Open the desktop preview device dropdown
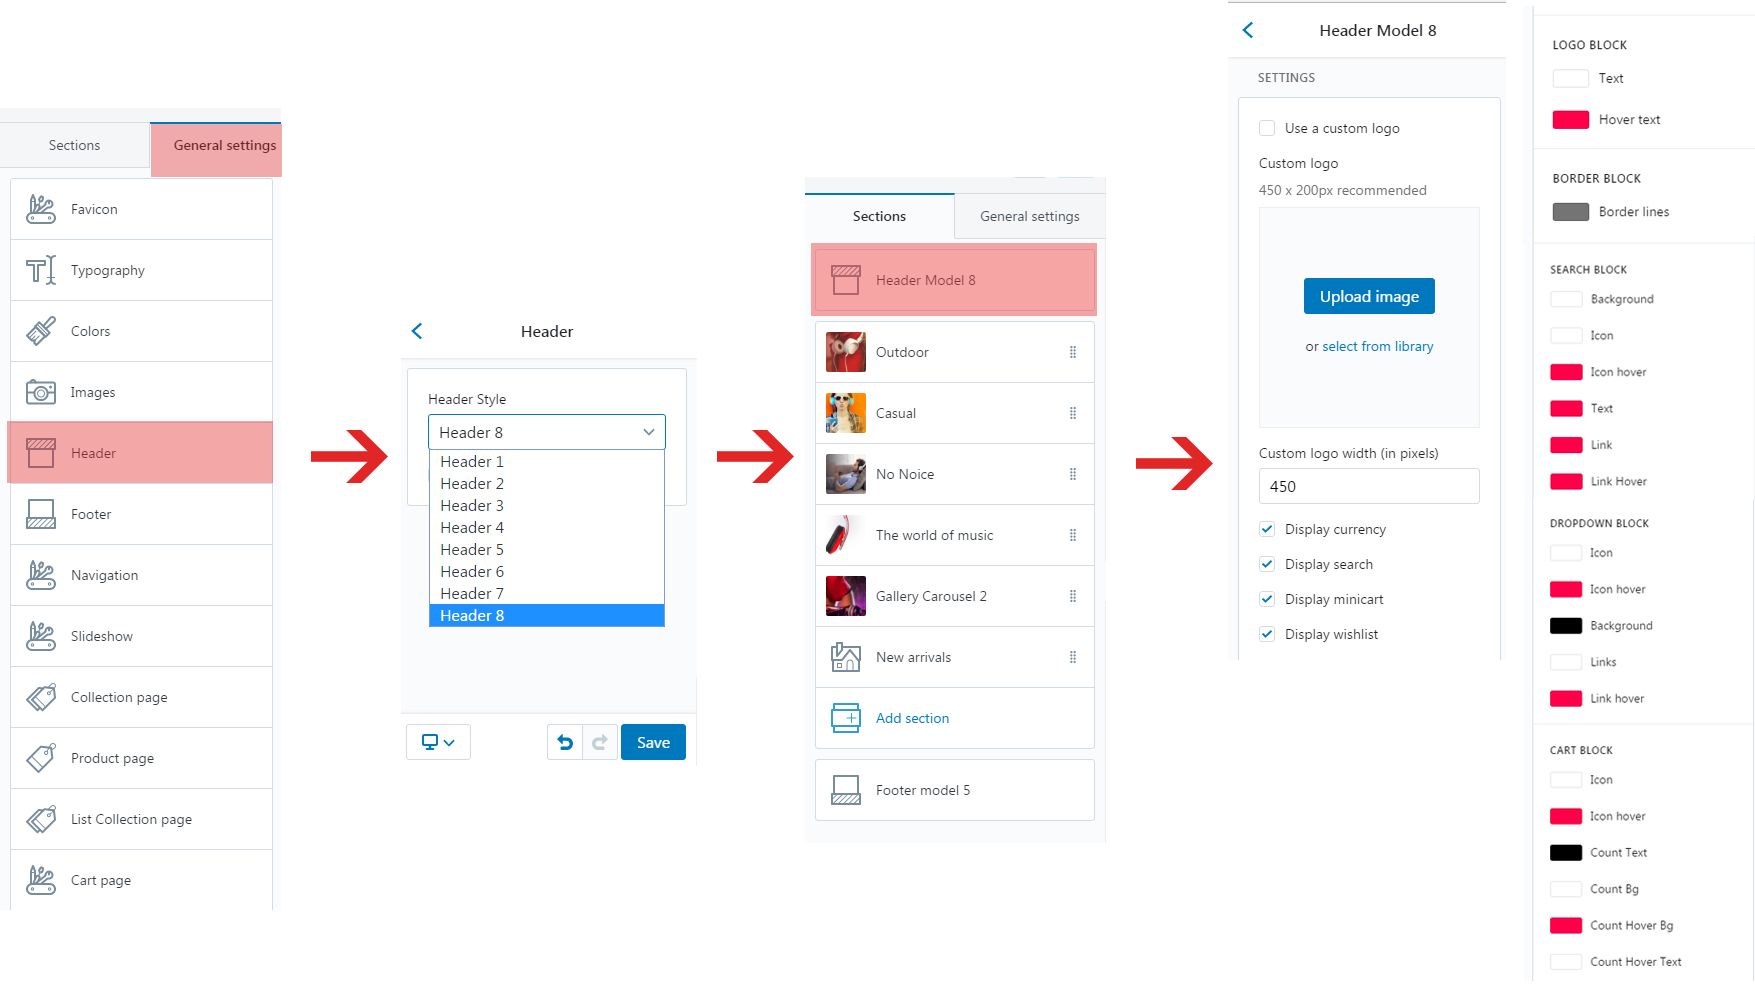 (x=438, y=742)
